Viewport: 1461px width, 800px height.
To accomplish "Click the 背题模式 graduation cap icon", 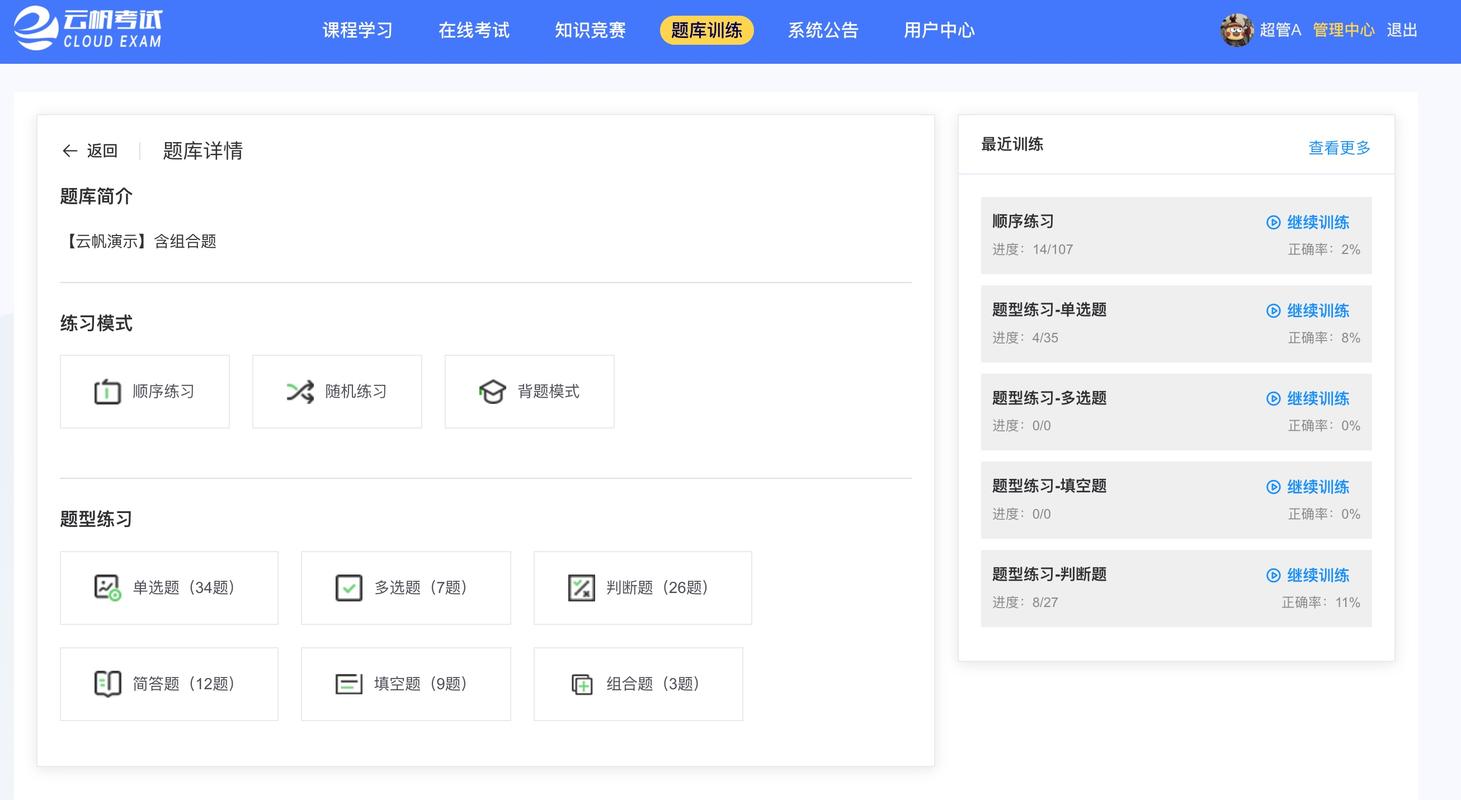I will click(x=492, y=392).
